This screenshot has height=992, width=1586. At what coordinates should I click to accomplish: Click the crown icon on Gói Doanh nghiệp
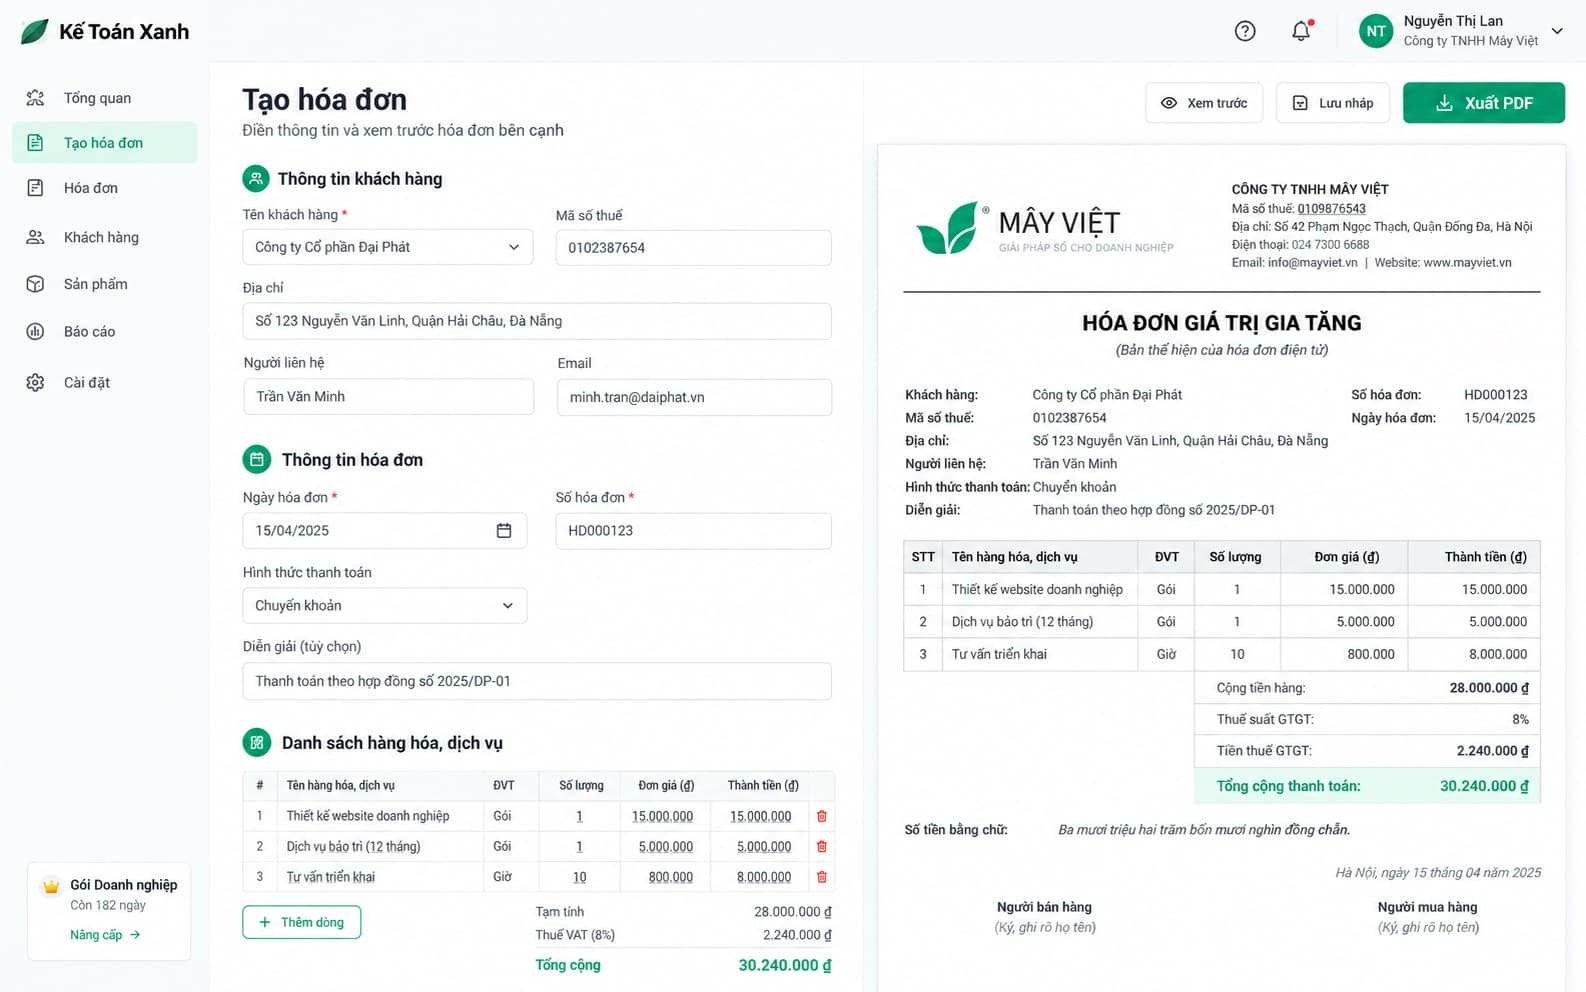(x=51, y=886)
